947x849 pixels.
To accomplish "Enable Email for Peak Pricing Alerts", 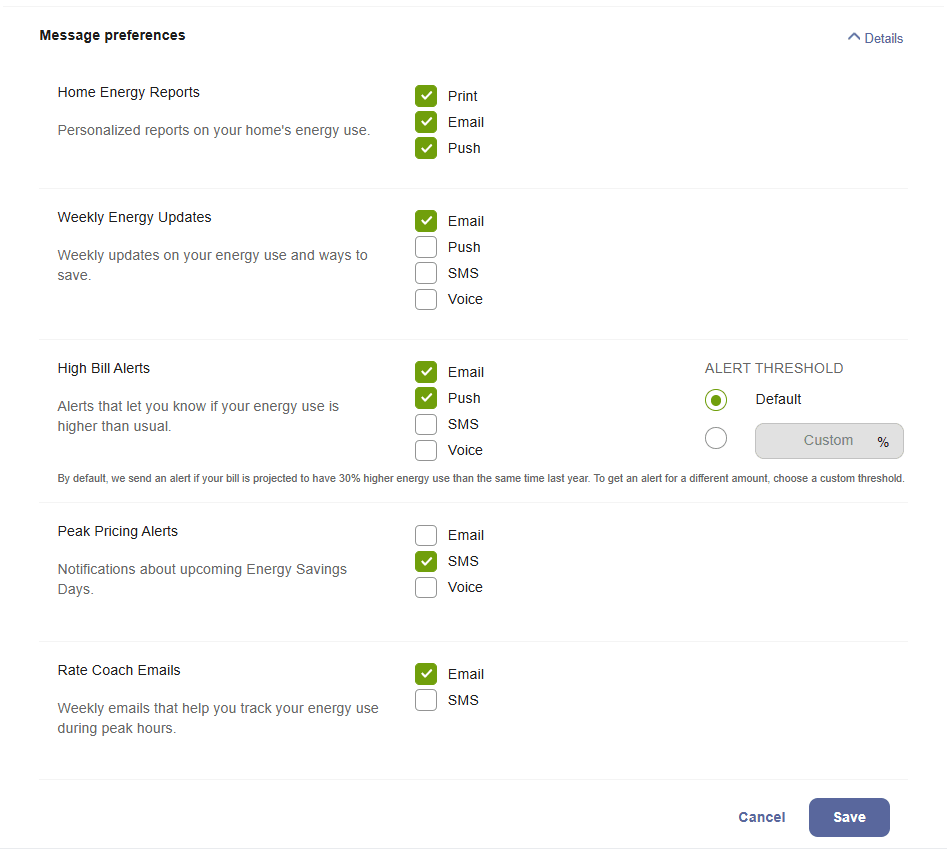I will tap(426, 535).
